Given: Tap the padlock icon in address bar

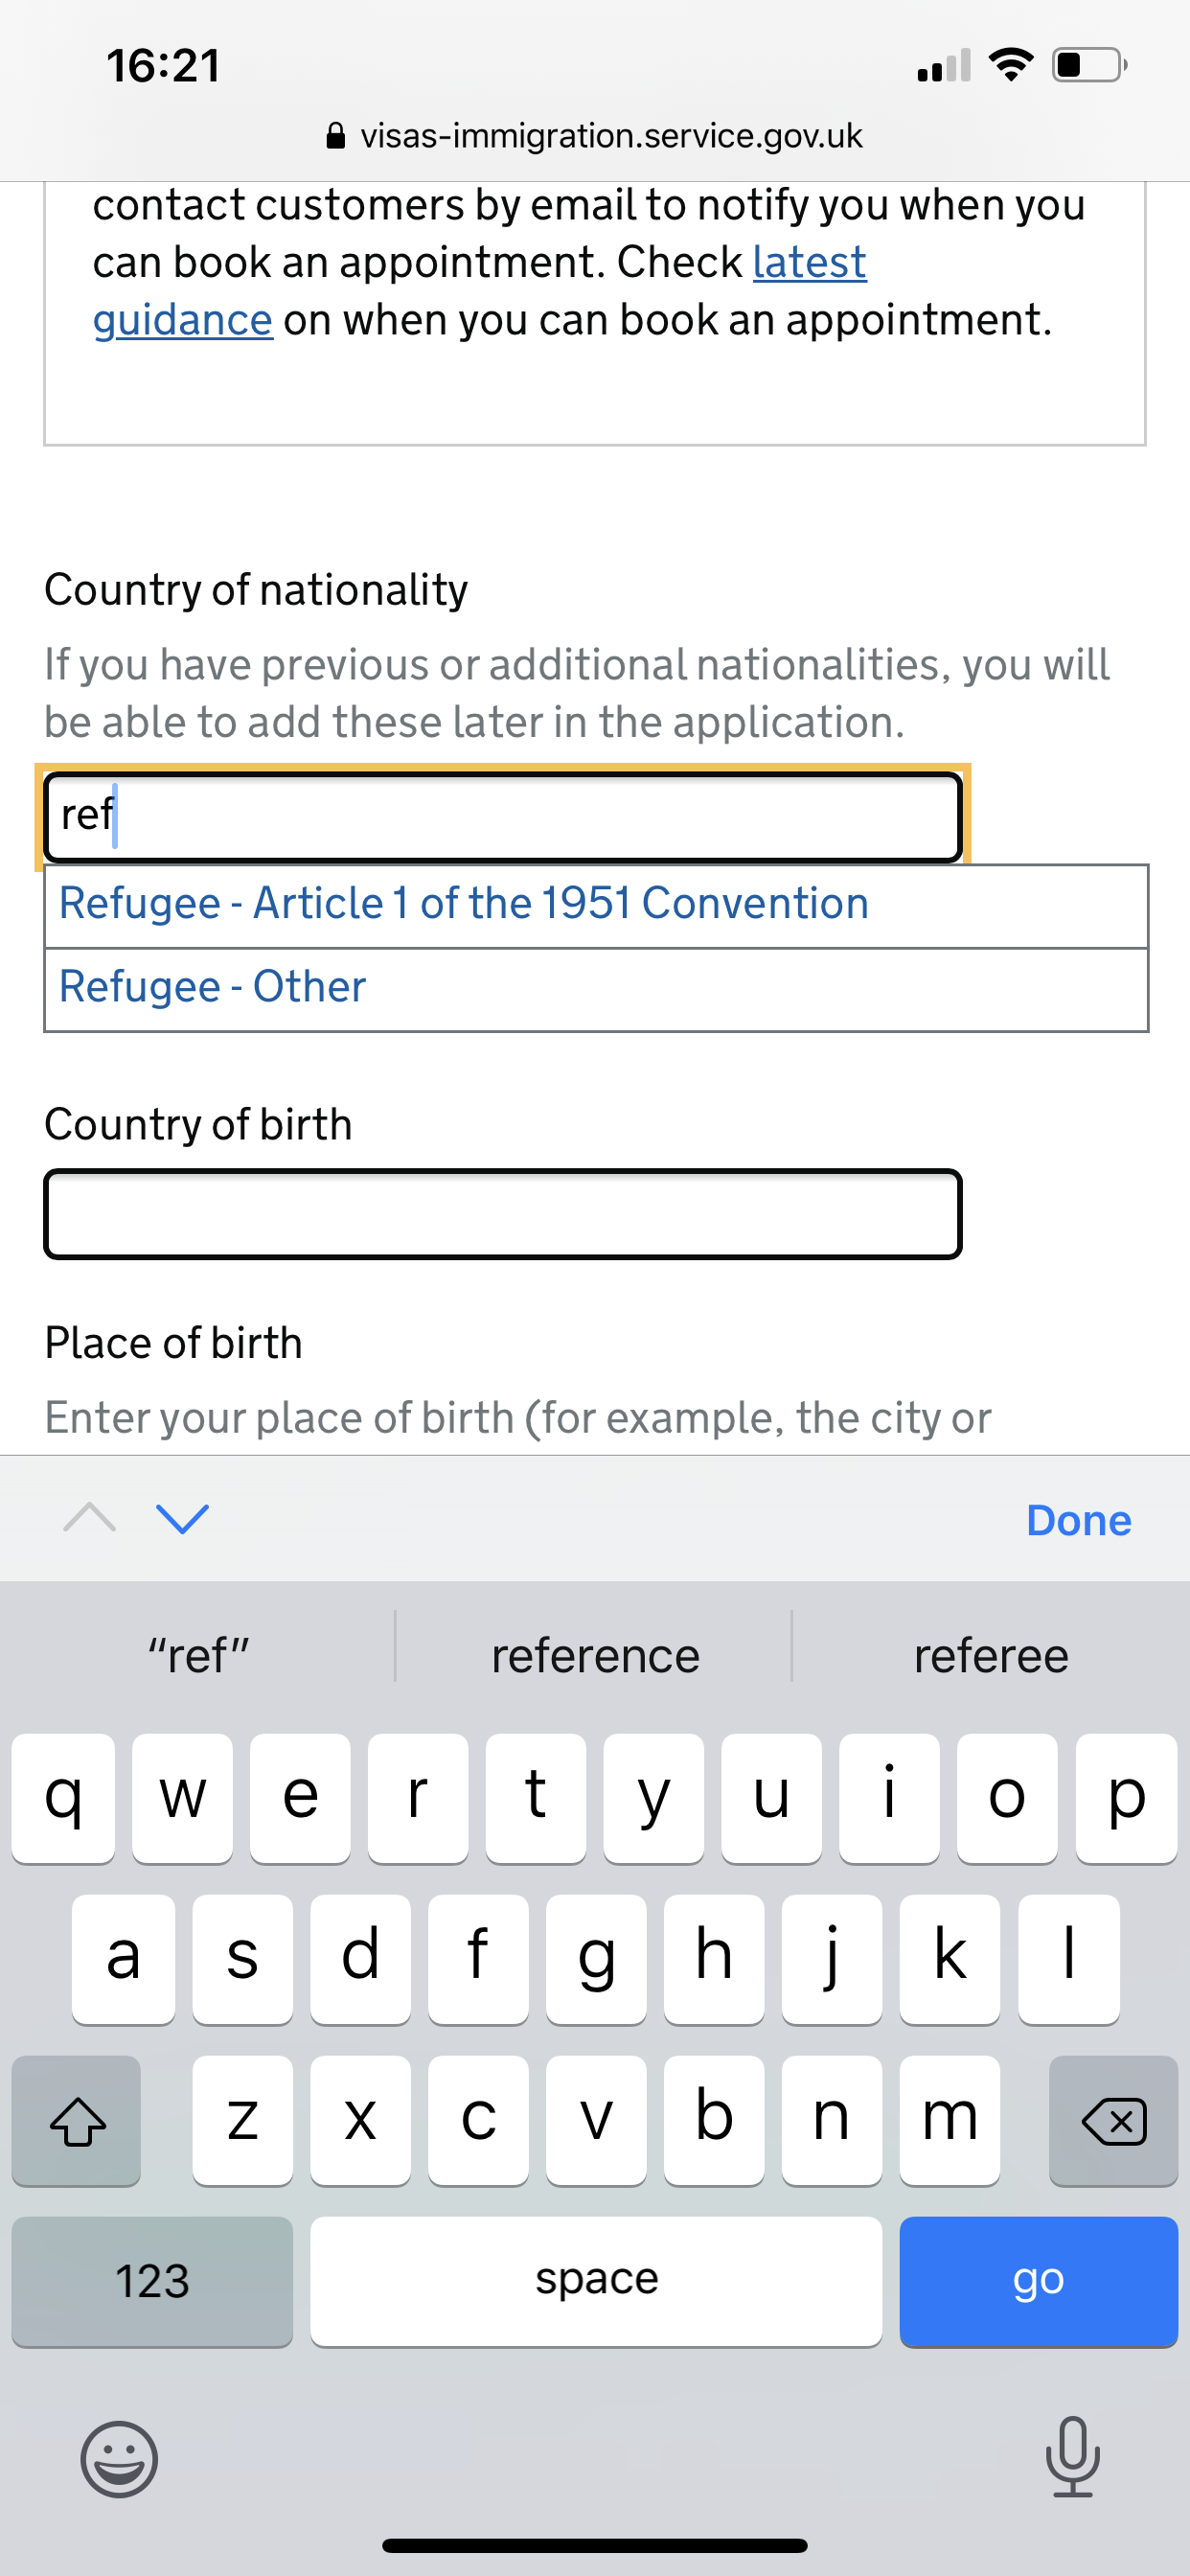Looking at the screenshot, I should point(336,135).
